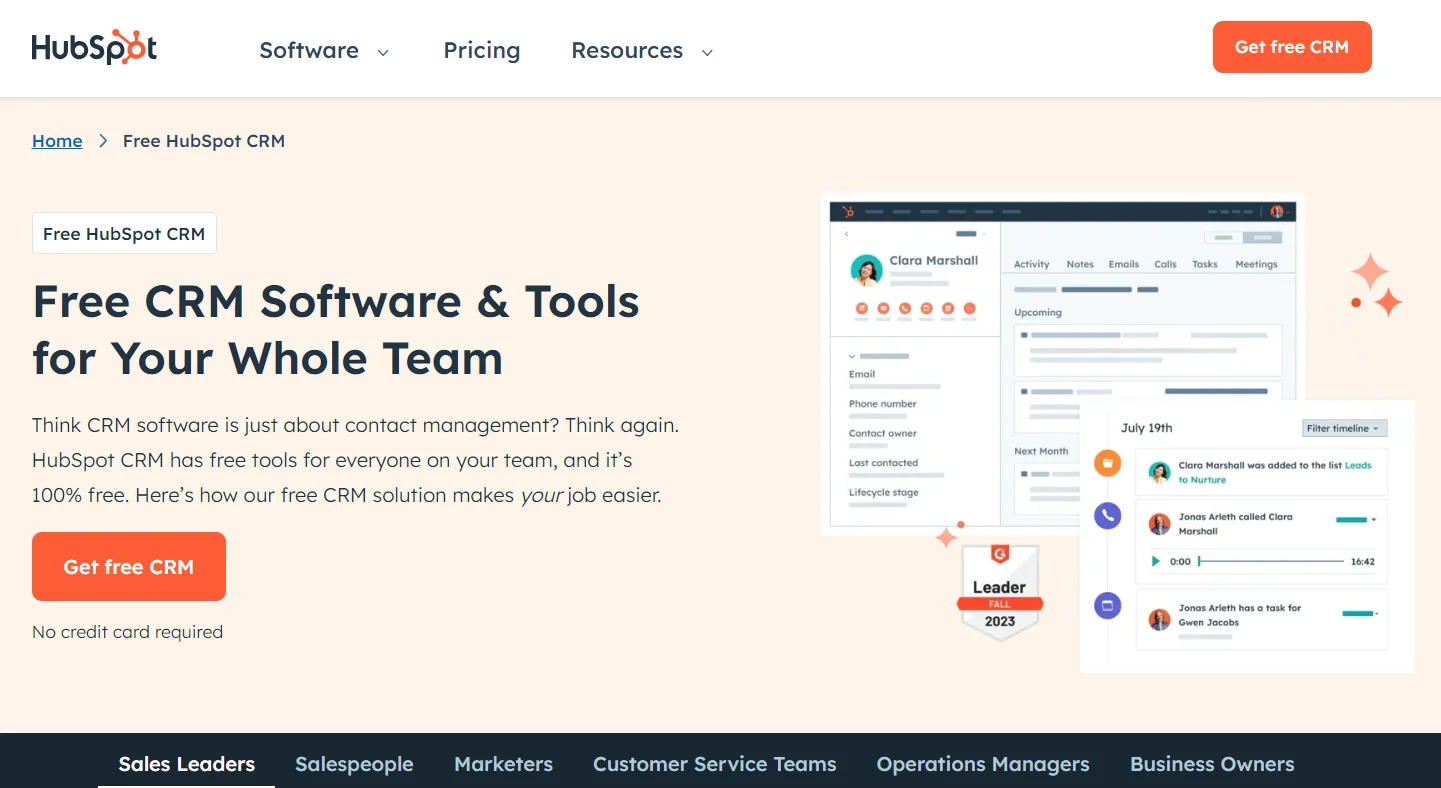Click the phone call icon under Clara Marshall
This screenshot has height=788, width=1441.
pyautogui.click(x=905, y=309)
